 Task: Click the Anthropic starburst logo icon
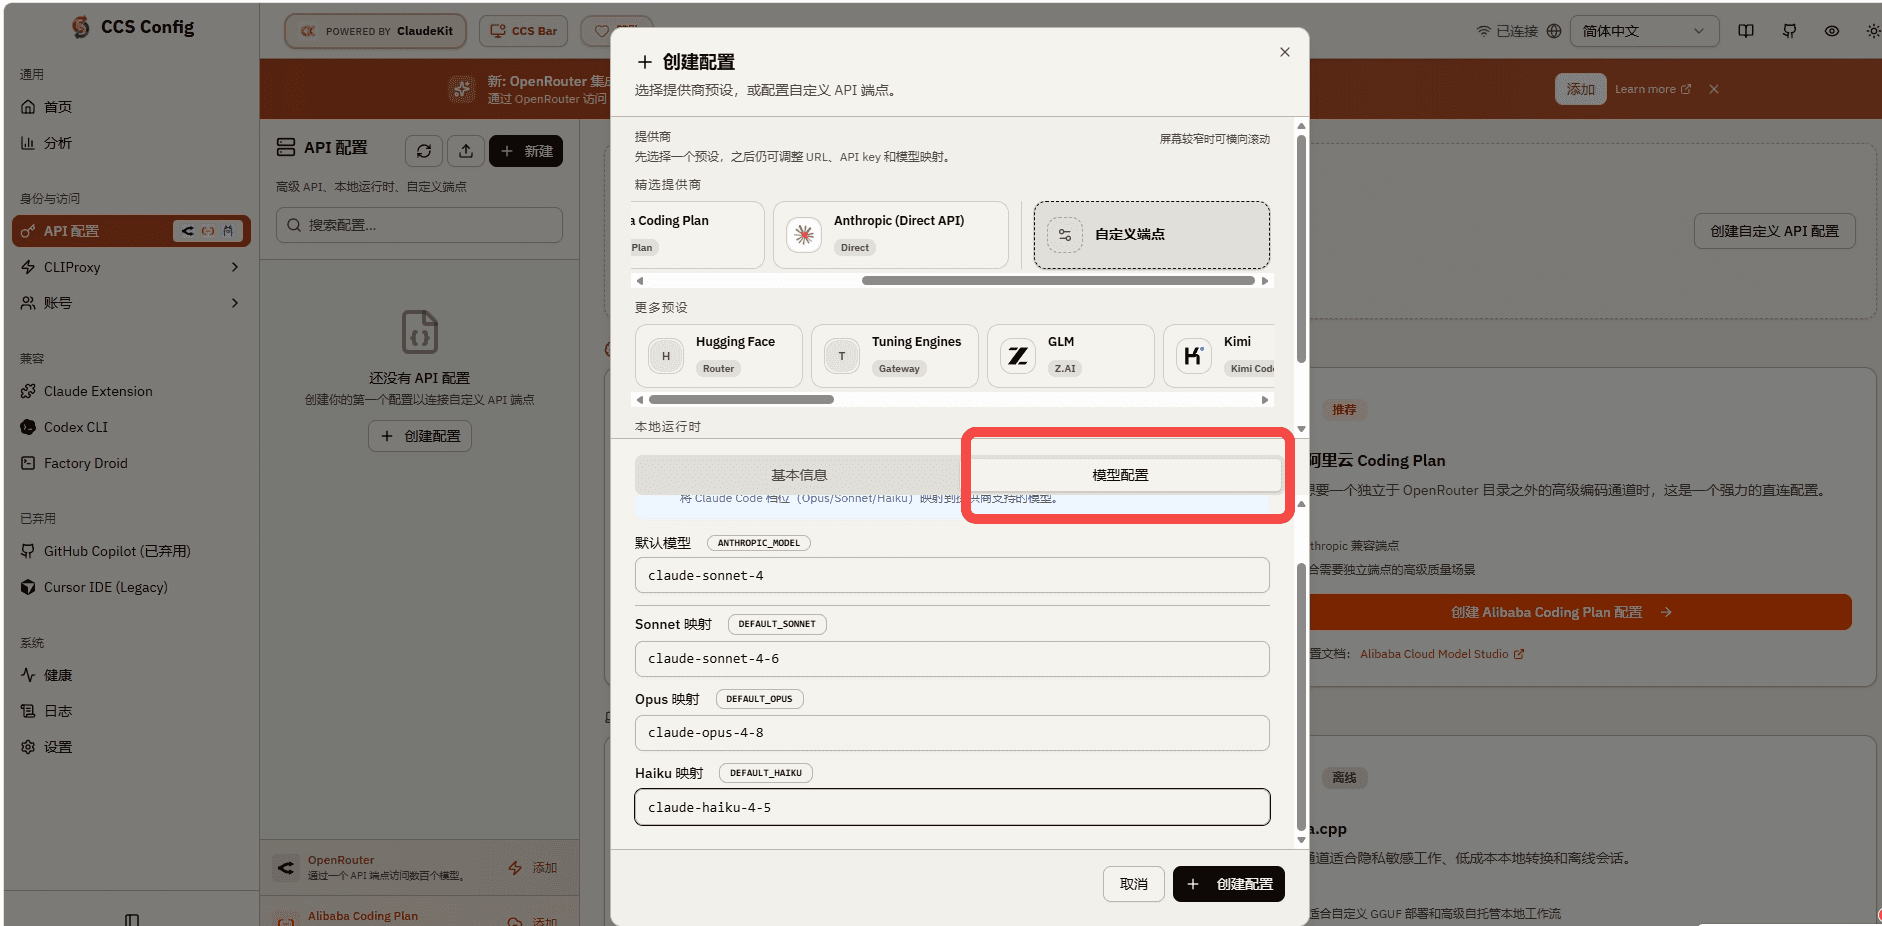[804, 235]
